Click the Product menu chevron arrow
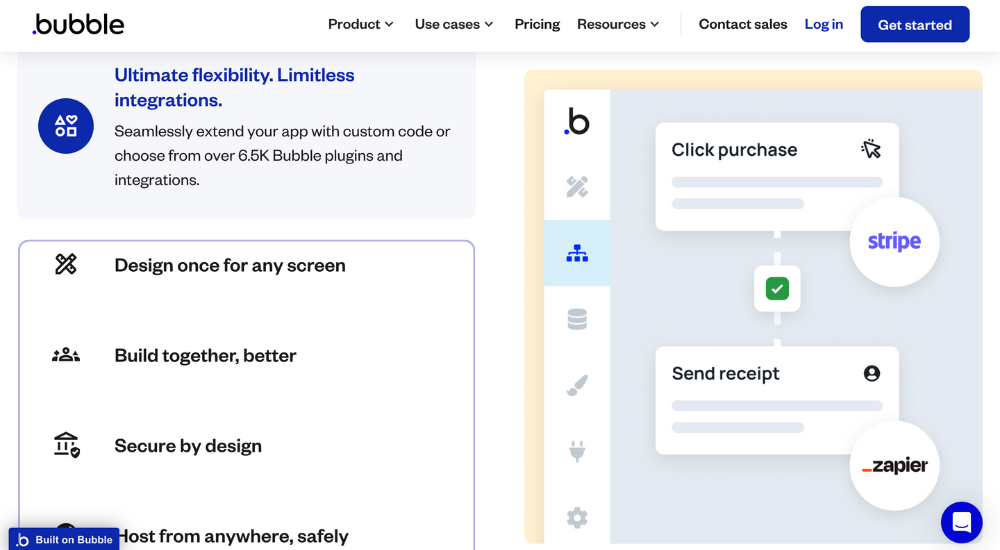This screenshot has width=1000, height=550. point(389,24)
